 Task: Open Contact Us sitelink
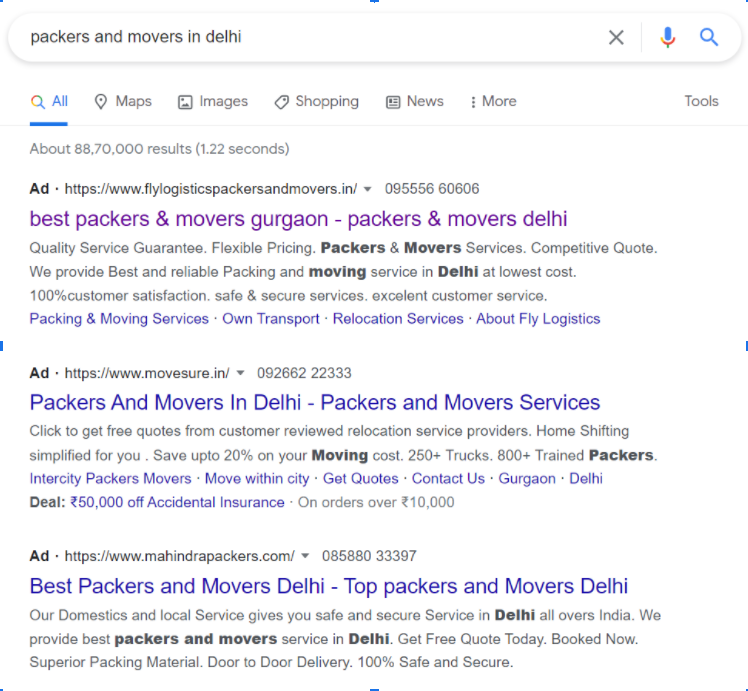(x=448, y=478)
